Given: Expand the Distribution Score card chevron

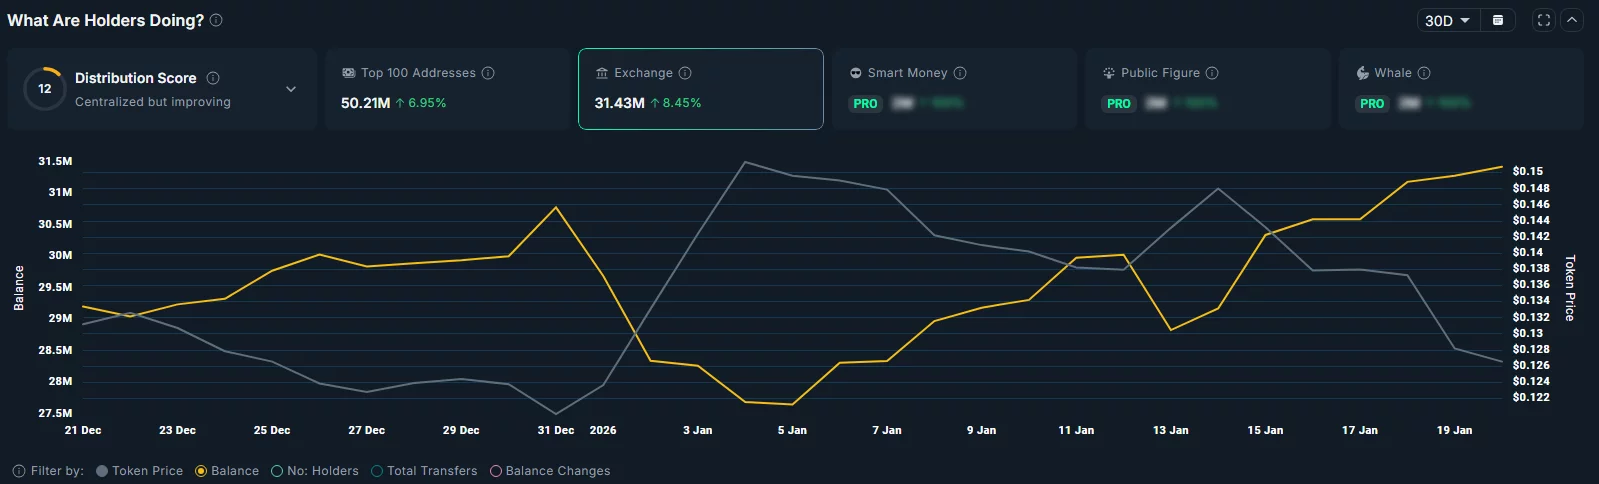Looking at the screenshot, I should [x=291, y=89].
